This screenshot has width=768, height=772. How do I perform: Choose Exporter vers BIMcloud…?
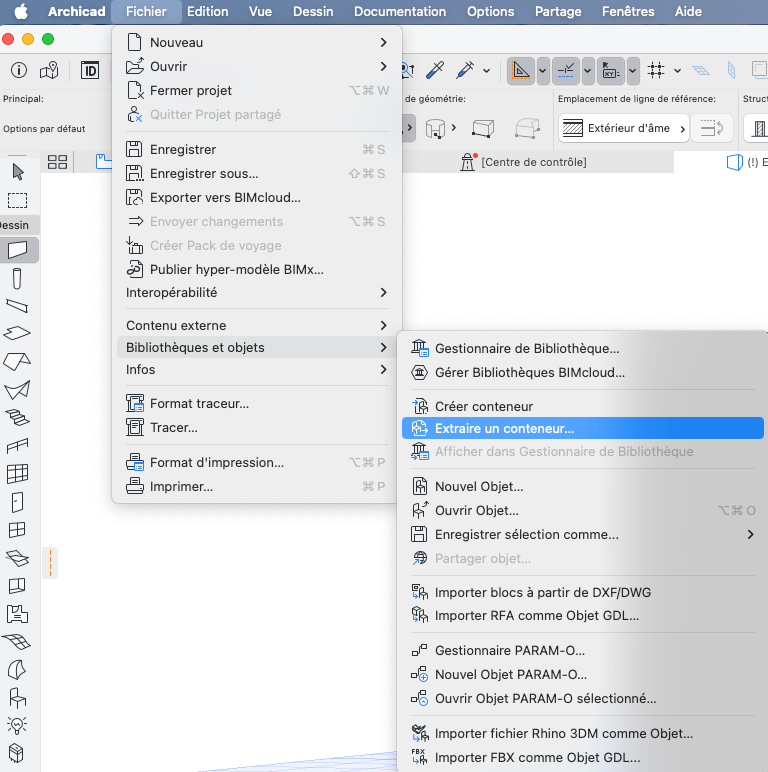point(256,197)
